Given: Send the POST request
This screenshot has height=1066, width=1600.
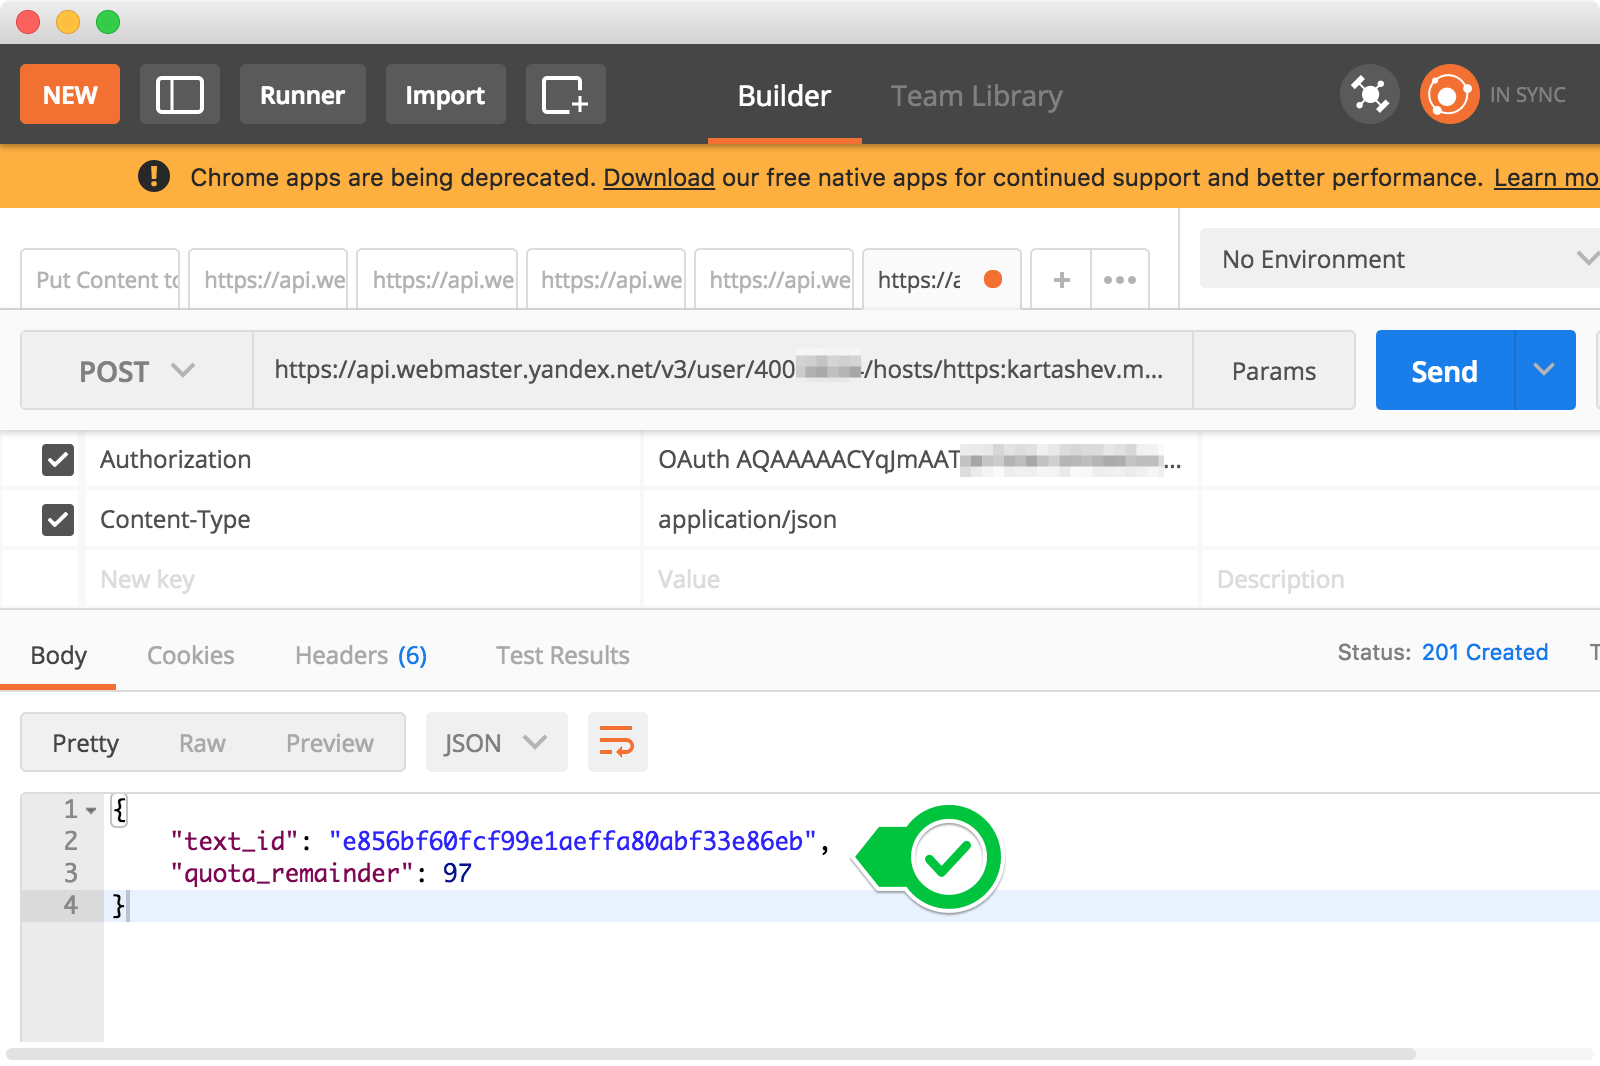Looking at the screenshot, I should 1445,370.
